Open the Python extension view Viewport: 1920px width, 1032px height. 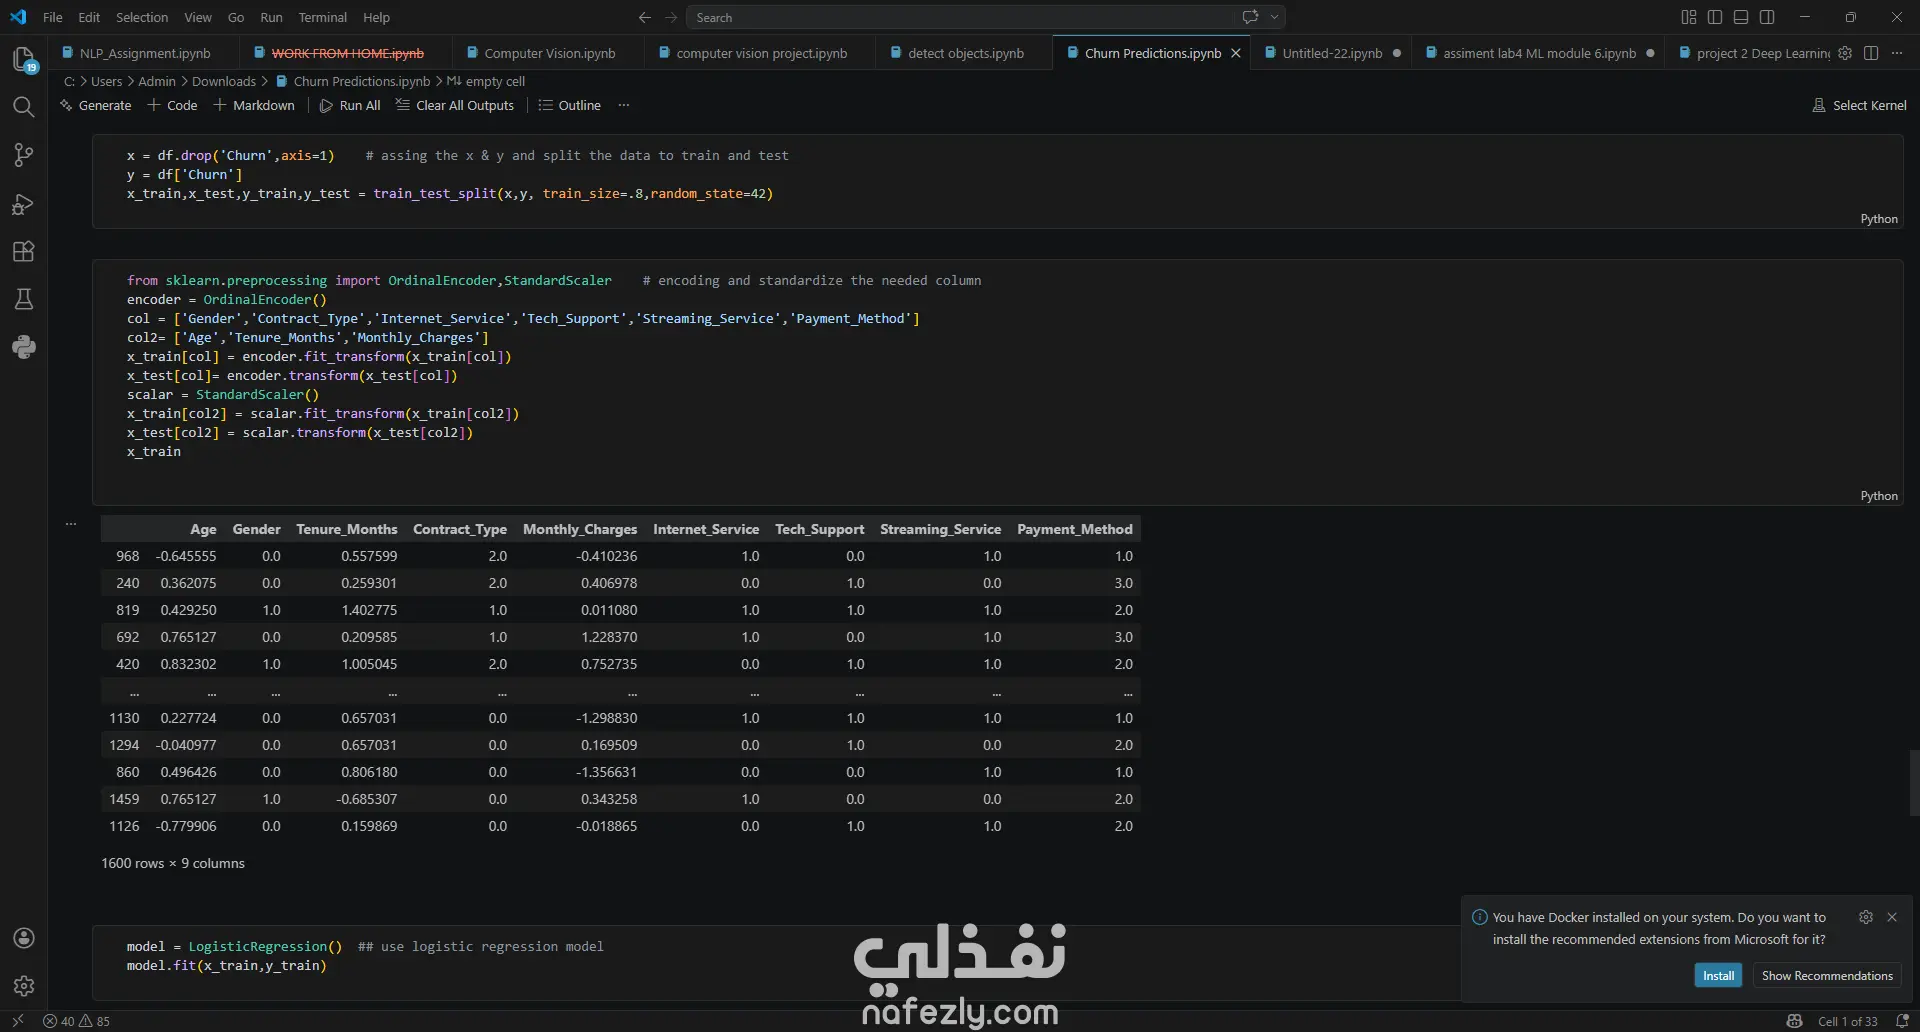coord(24,347)
